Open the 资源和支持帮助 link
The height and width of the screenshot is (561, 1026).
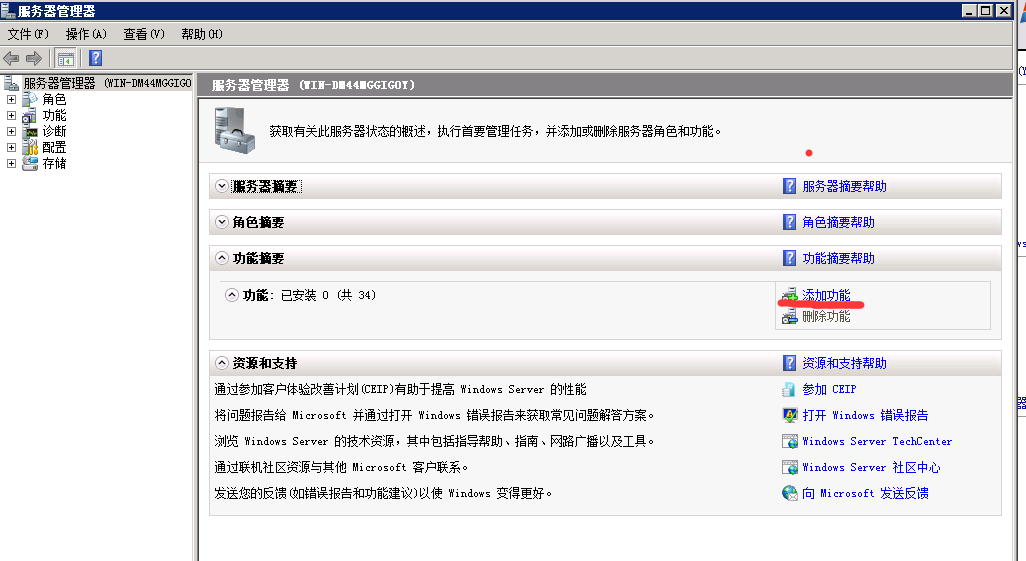click(844, 363)
